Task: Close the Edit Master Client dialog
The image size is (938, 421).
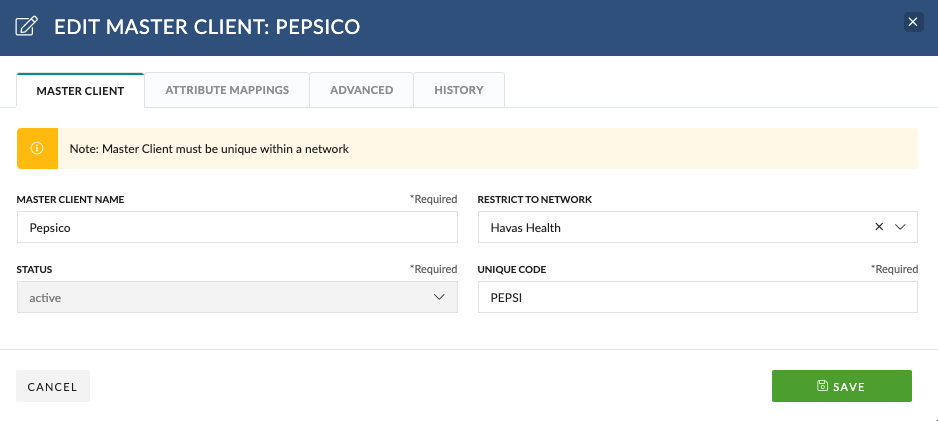Action: 913,22
